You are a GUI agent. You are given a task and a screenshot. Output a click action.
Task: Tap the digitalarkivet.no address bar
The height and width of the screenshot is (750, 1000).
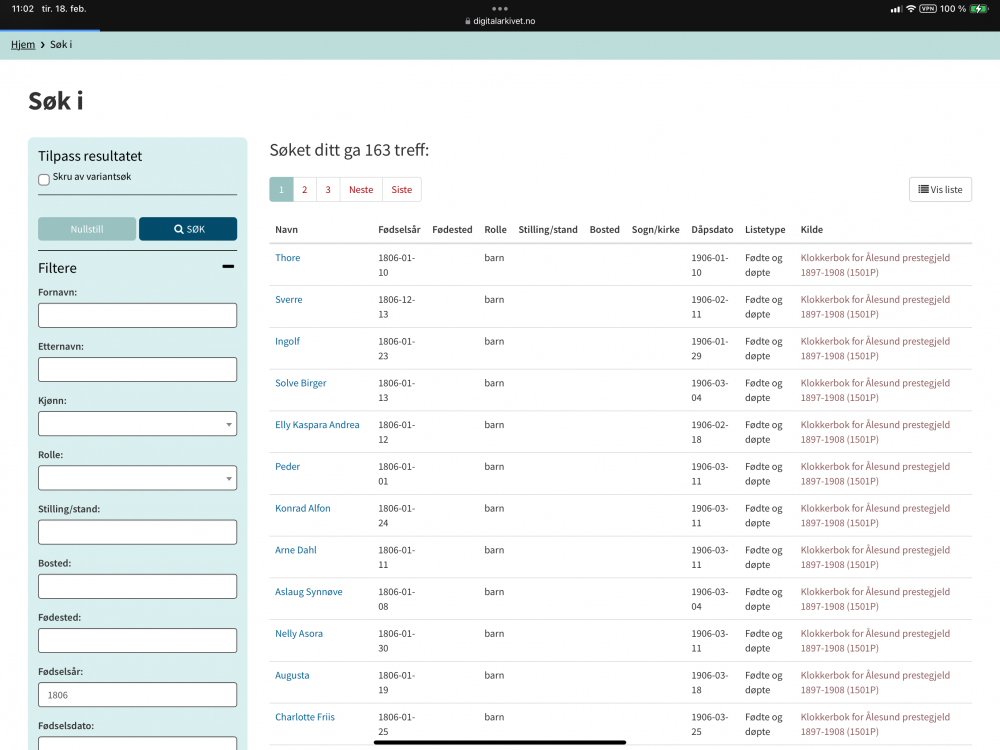click(500, 21)
